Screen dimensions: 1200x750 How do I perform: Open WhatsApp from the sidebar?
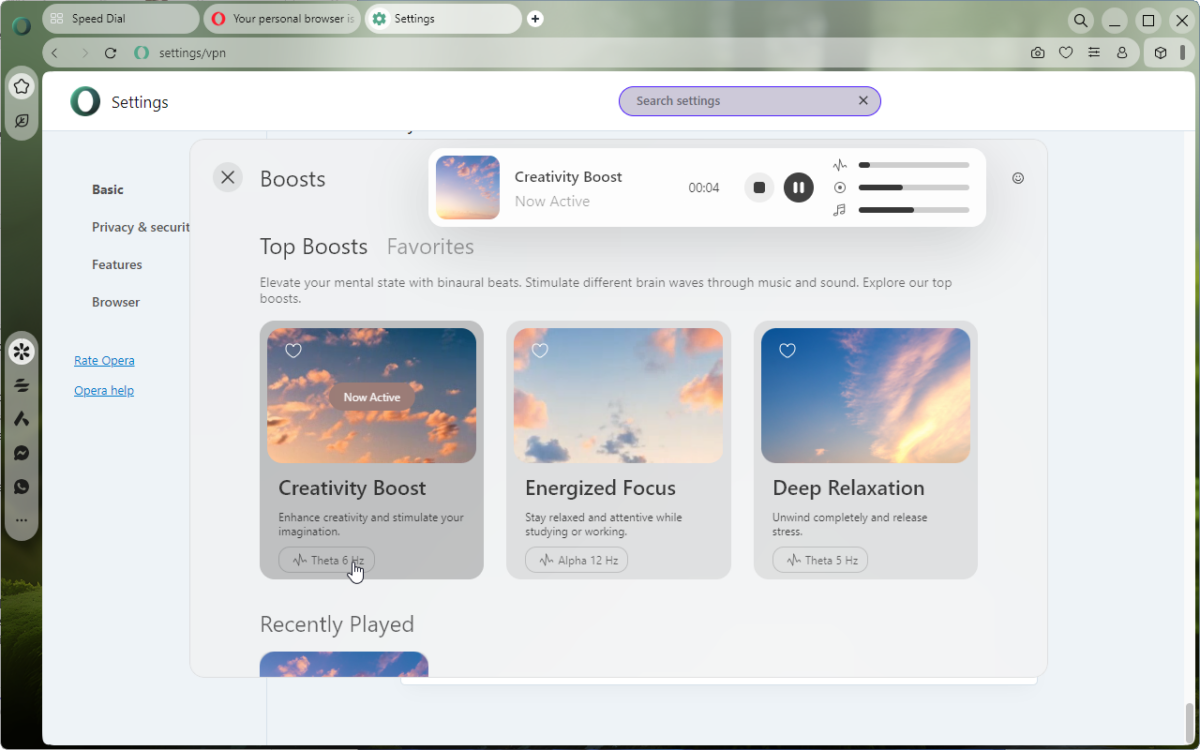(x=22, y=487)
